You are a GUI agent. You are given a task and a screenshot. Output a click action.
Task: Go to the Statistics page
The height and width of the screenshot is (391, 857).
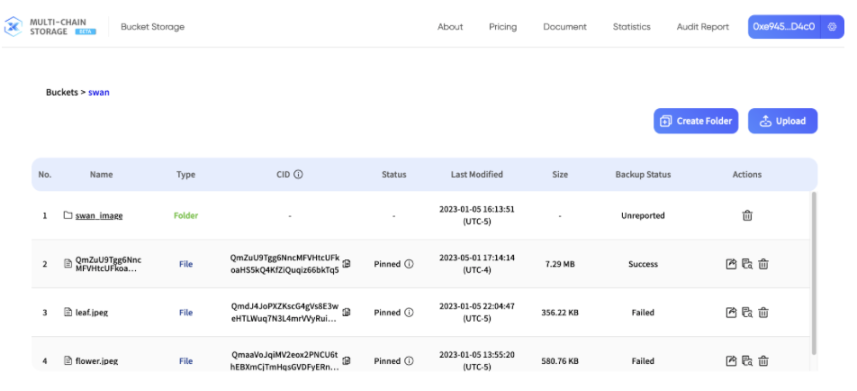632,27
